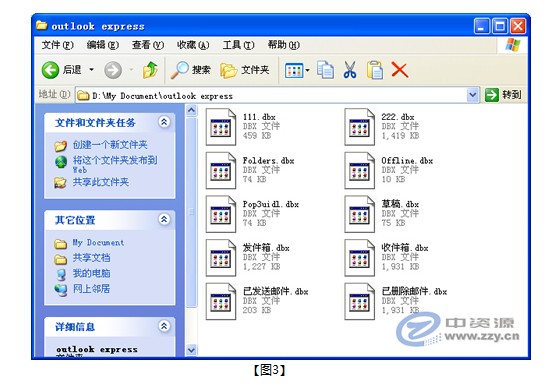The width and height of the screenshot is (554, 388).
Task: Open the 收藏(A) menu
Action: [193, 45]
